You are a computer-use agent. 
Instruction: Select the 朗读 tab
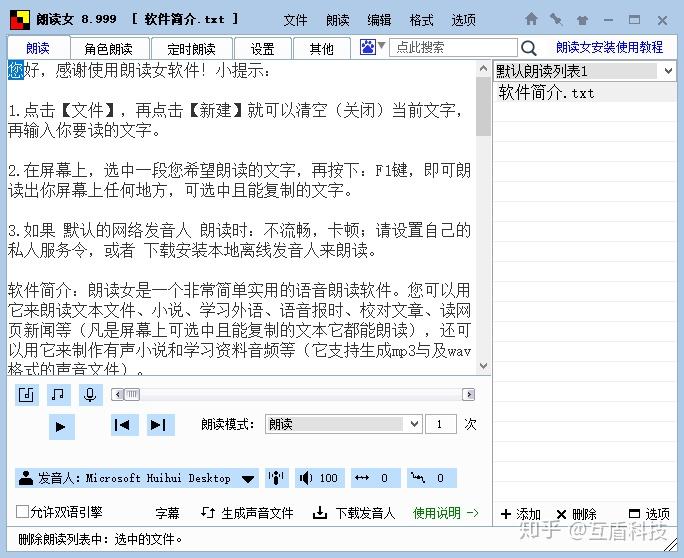pos(38,48)
